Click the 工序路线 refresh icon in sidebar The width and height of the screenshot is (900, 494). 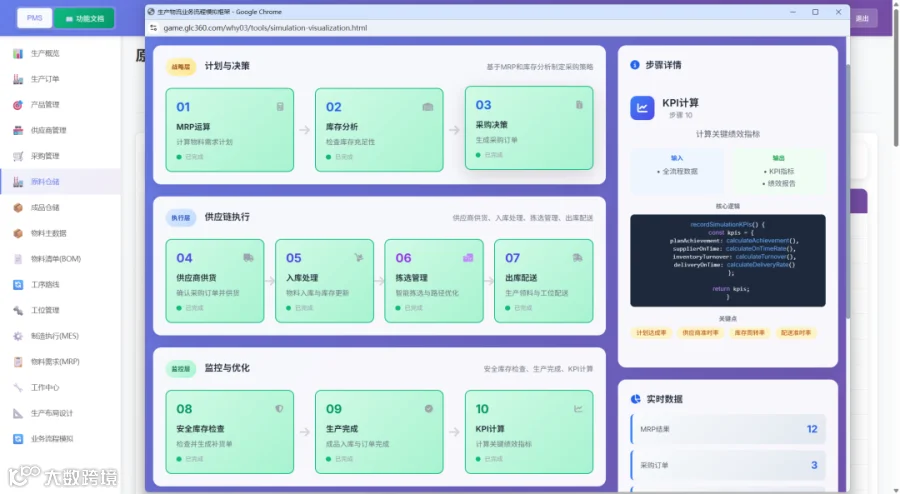18,285
